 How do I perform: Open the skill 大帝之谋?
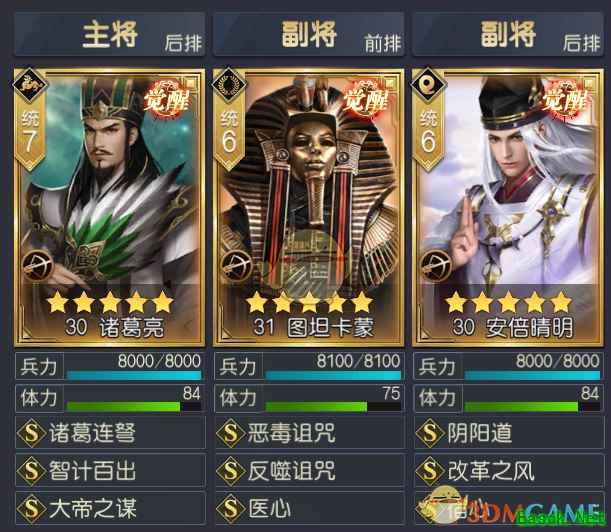point(110,508)
